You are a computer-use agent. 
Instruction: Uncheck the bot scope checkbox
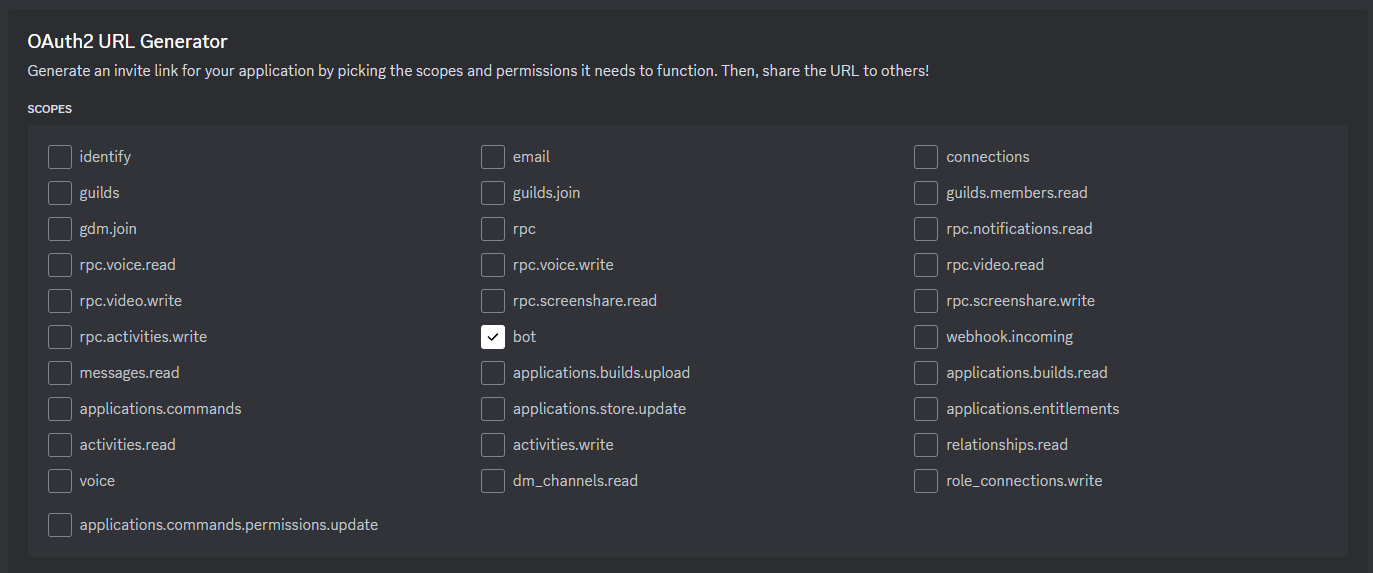pos(493,337)
